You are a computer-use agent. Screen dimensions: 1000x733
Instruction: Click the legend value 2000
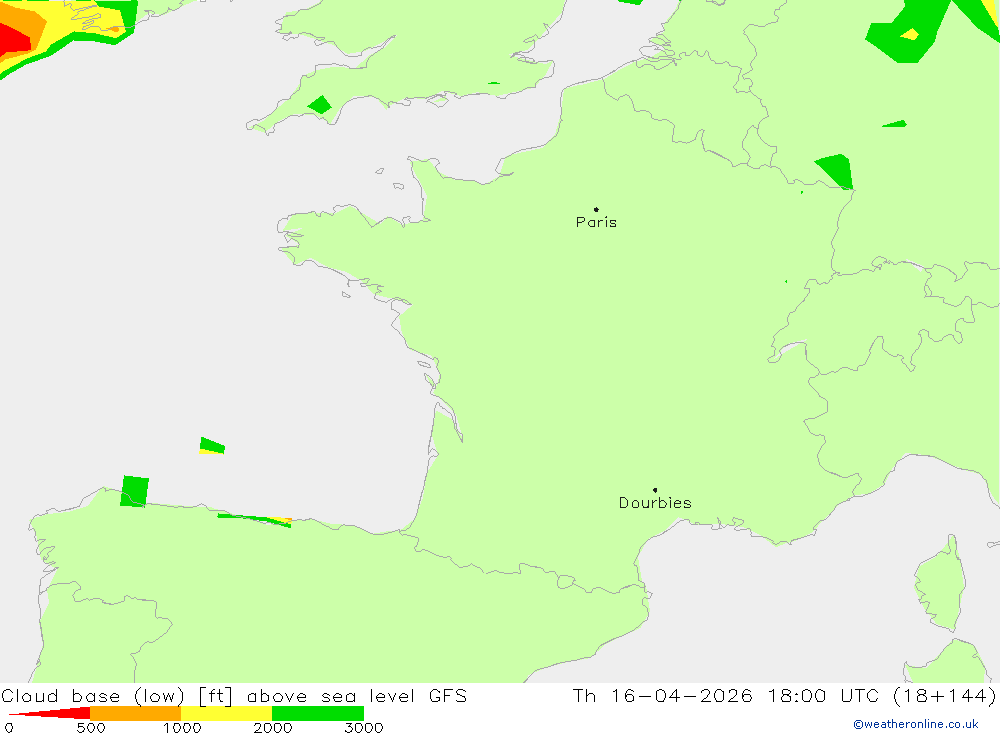273,728
